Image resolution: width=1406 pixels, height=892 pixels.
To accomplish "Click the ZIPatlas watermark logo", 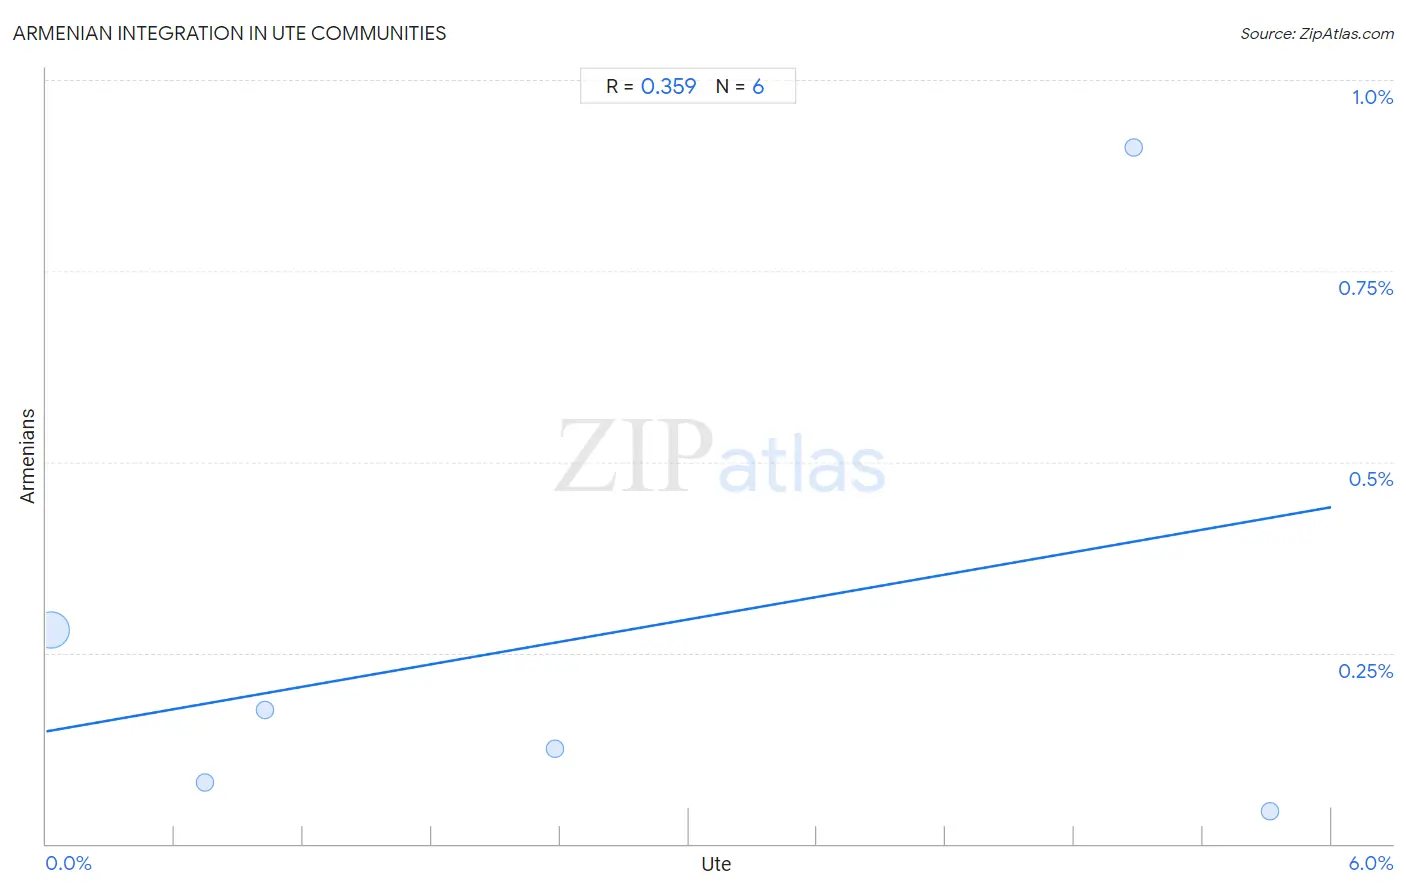I will 720,458.
